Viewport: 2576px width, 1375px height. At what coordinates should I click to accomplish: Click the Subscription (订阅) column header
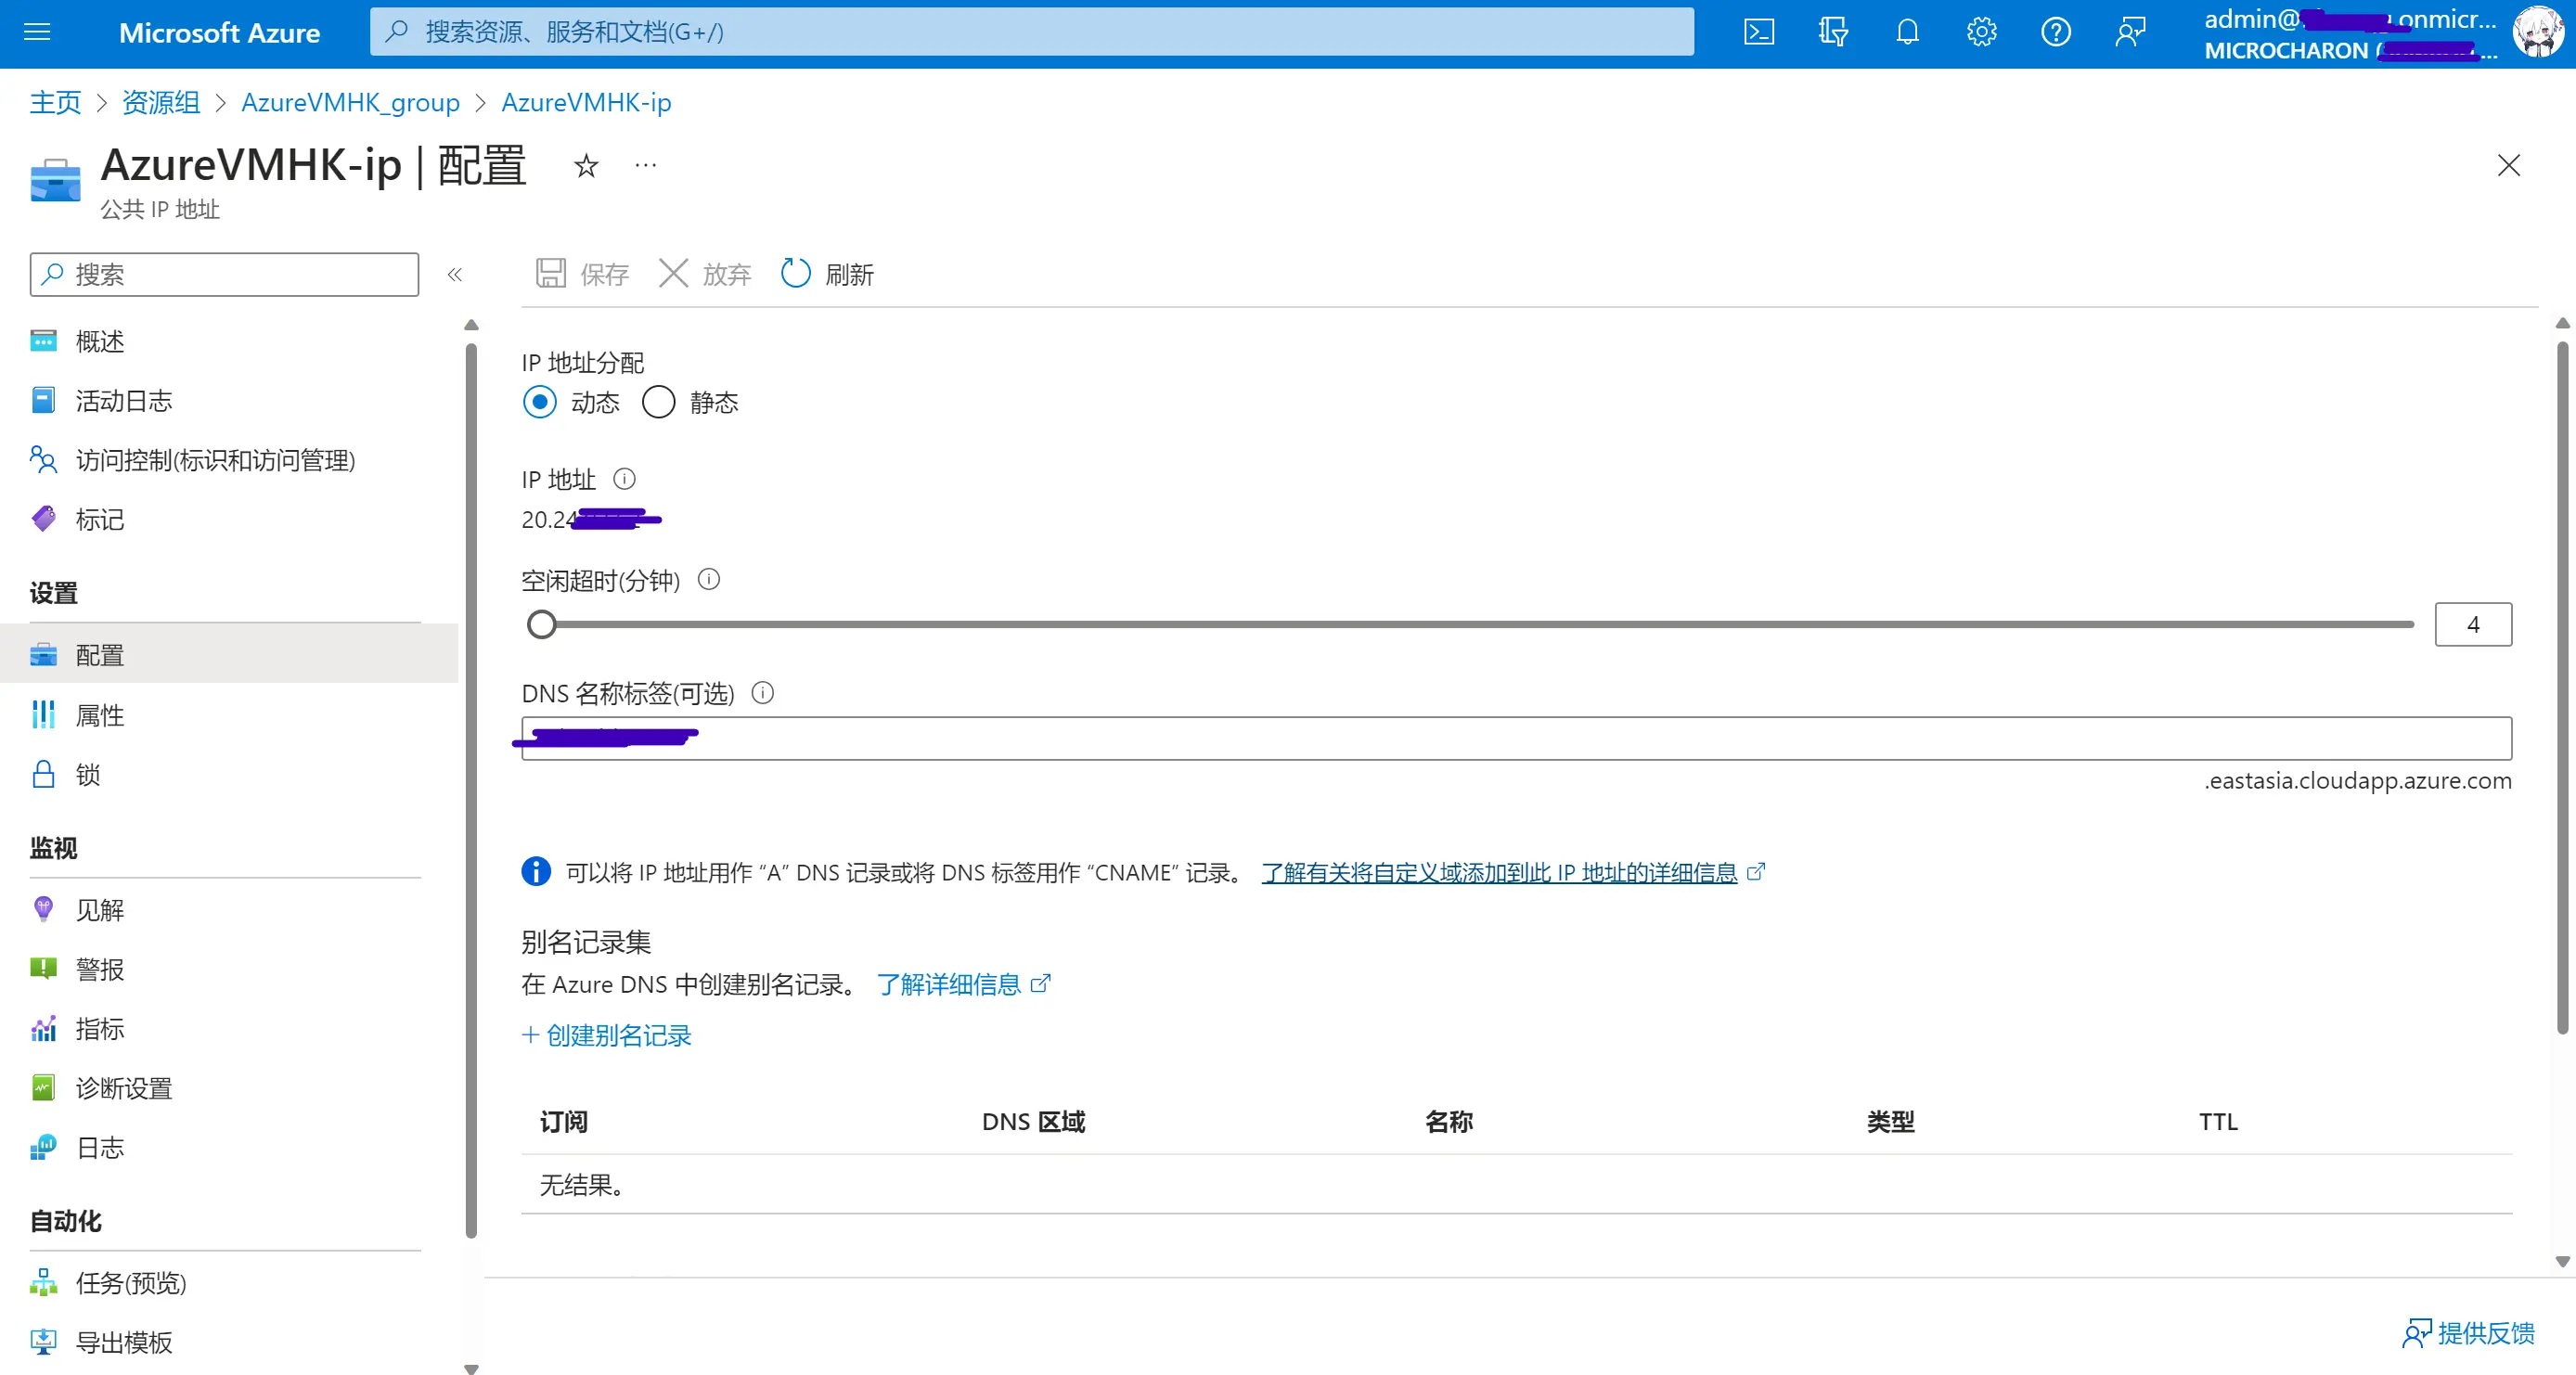[564, 1122]
